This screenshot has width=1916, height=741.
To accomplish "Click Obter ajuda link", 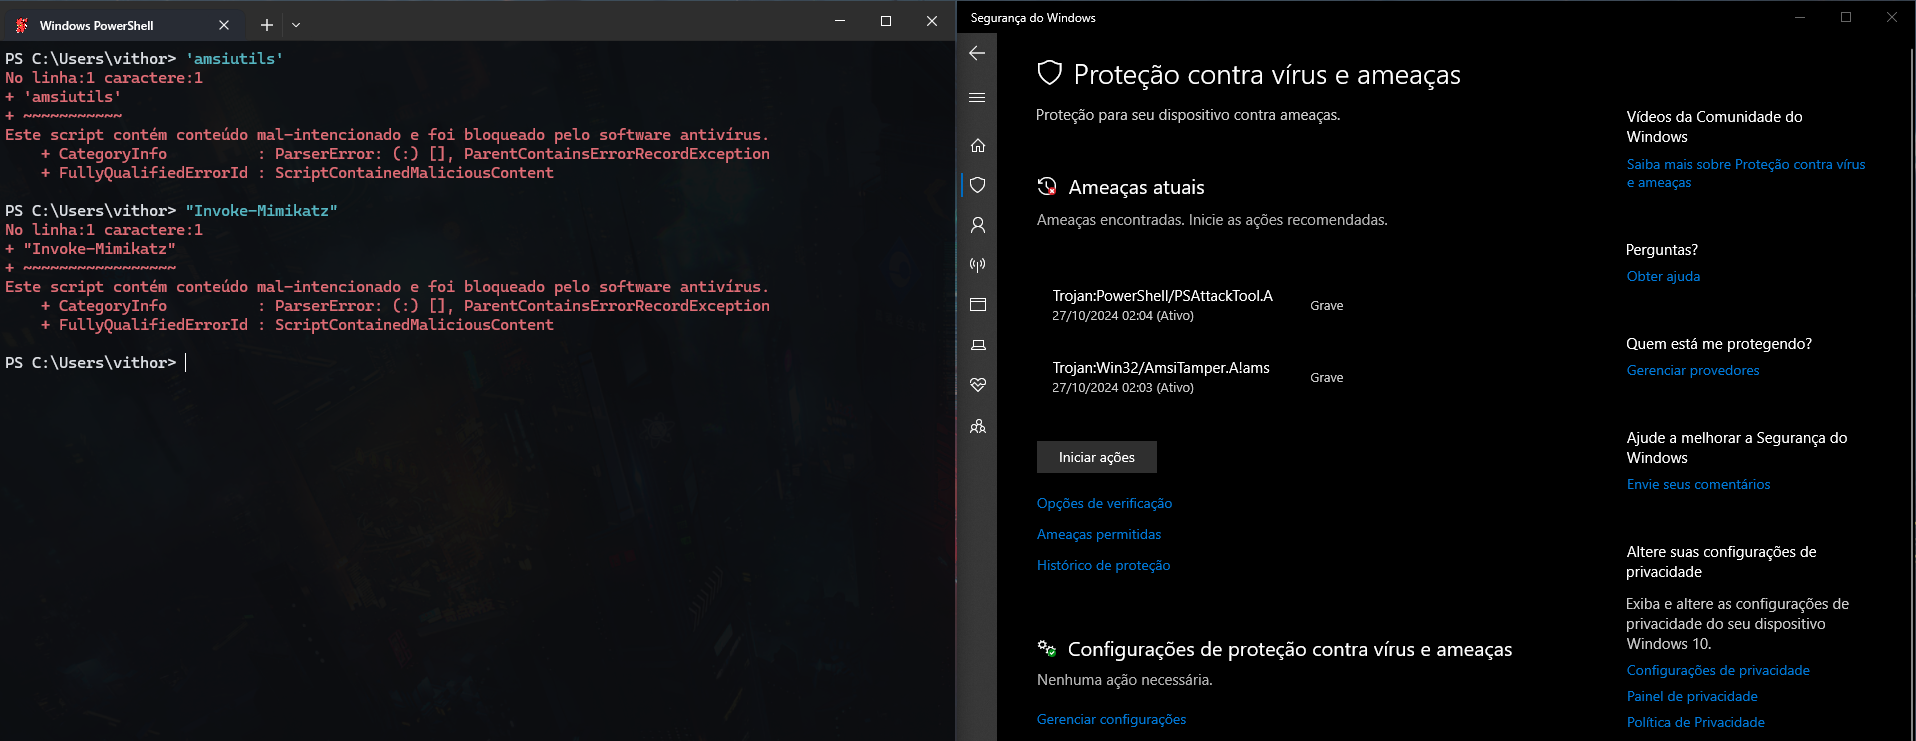I will click(1663, 276).
